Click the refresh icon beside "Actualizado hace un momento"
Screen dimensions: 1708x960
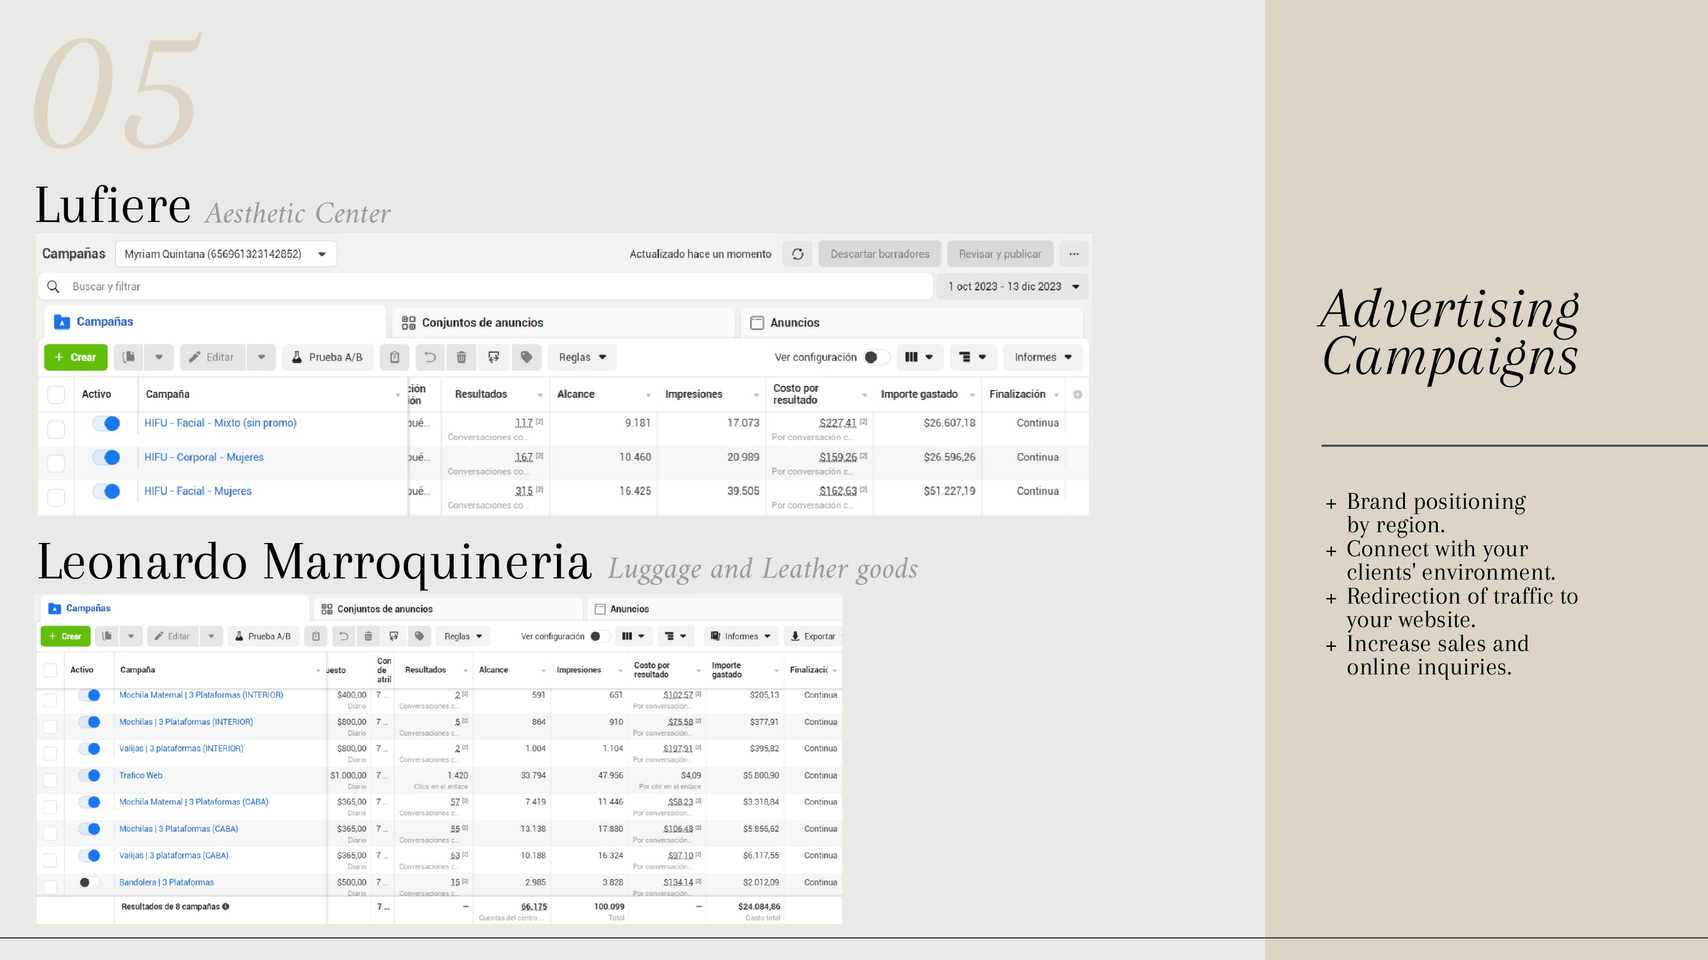point(797,254)
